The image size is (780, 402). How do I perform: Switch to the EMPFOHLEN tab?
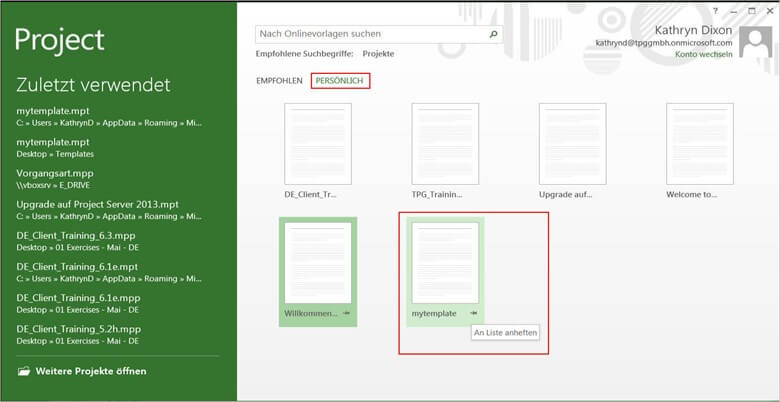click(x=279, y=80)
